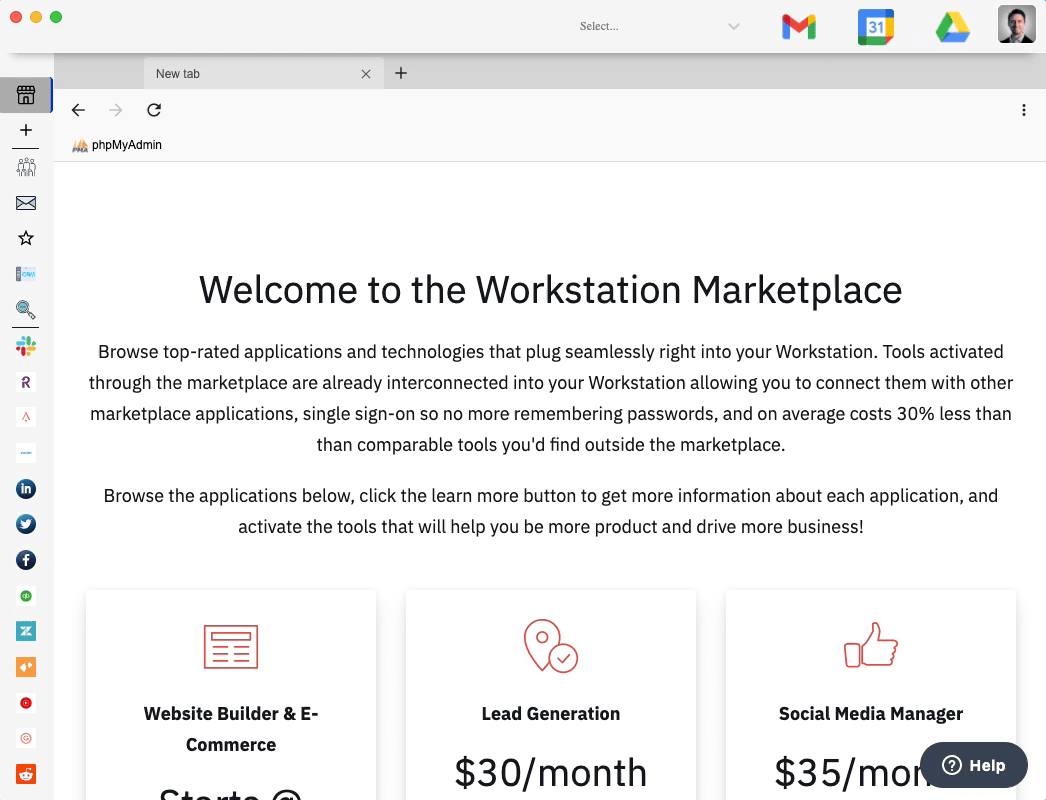The height and width of the screenshot is (800, 1046).
Task: Open the QuickBooks sidebar icon
Action: coord(26,596)
